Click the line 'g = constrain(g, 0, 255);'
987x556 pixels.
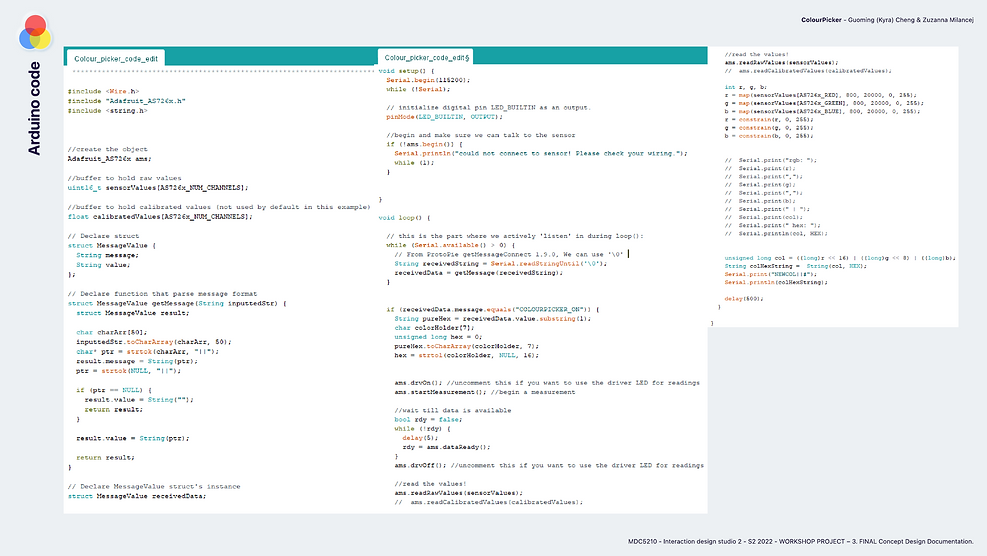point(769,128)
